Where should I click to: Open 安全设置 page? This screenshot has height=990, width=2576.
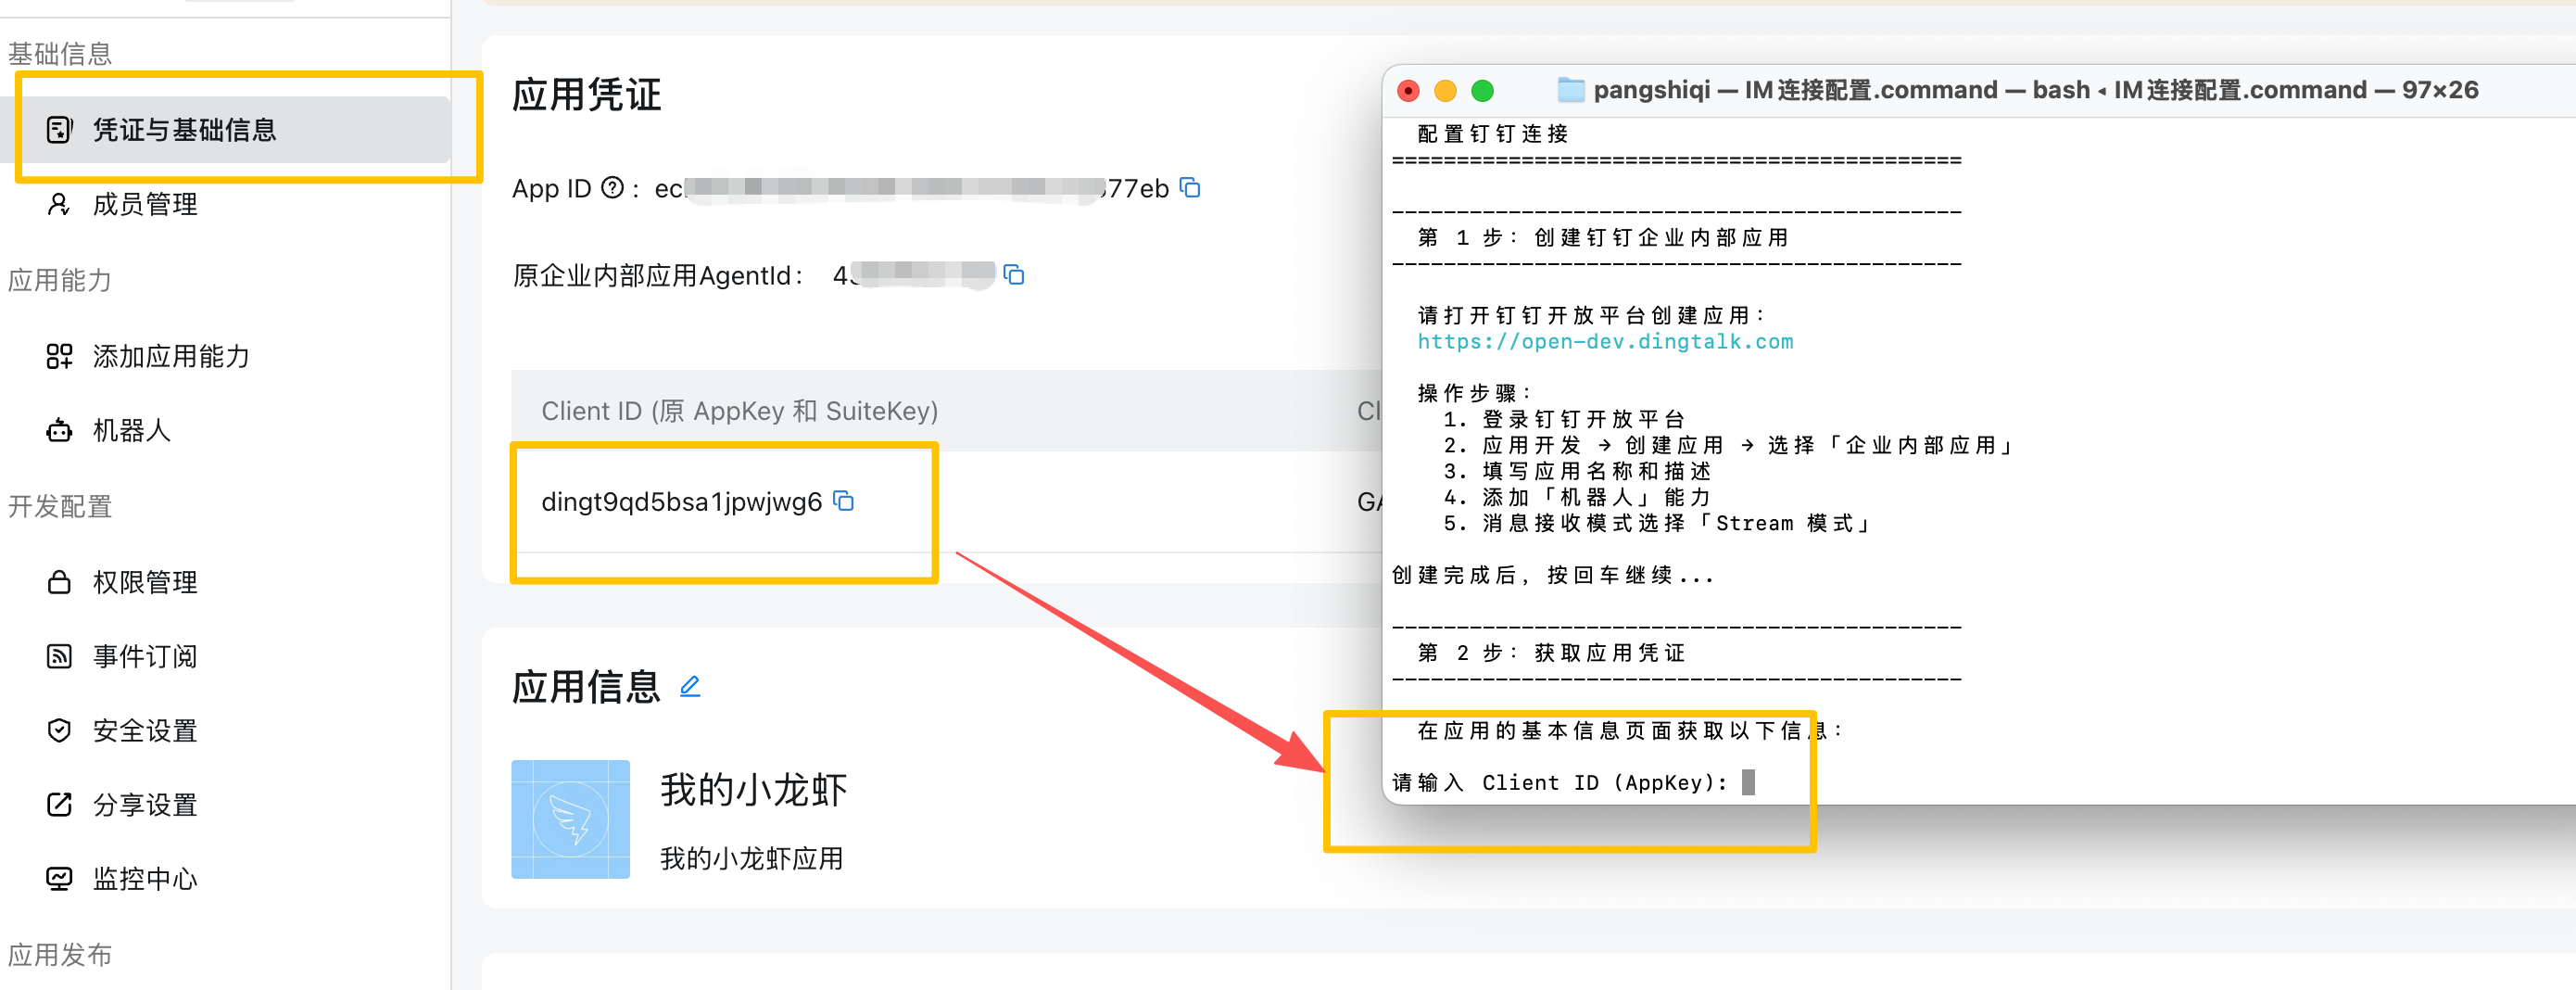pyautogui.click(x=145, y=731)
